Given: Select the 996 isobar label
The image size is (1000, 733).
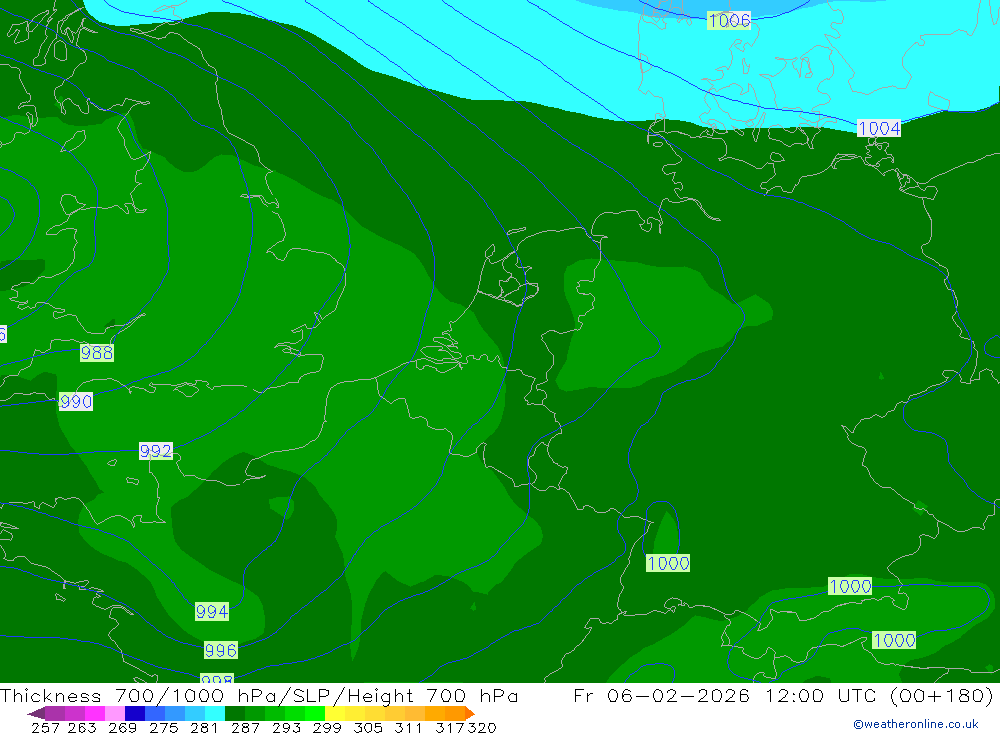Looking at the screenshot, I should coord(221,650).
